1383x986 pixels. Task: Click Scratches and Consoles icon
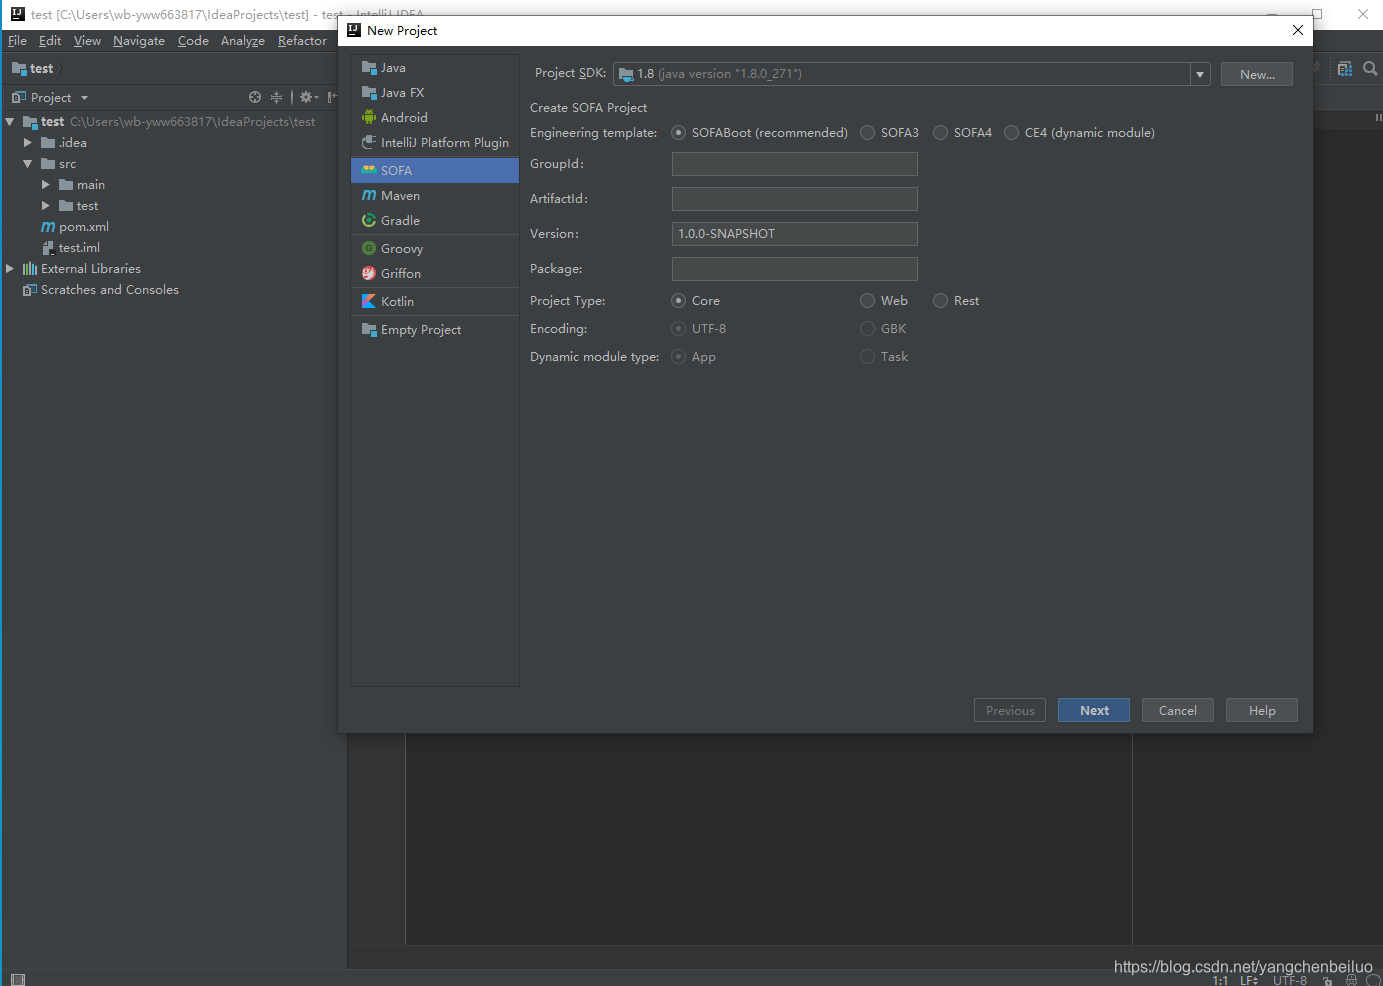pos(30,290)
